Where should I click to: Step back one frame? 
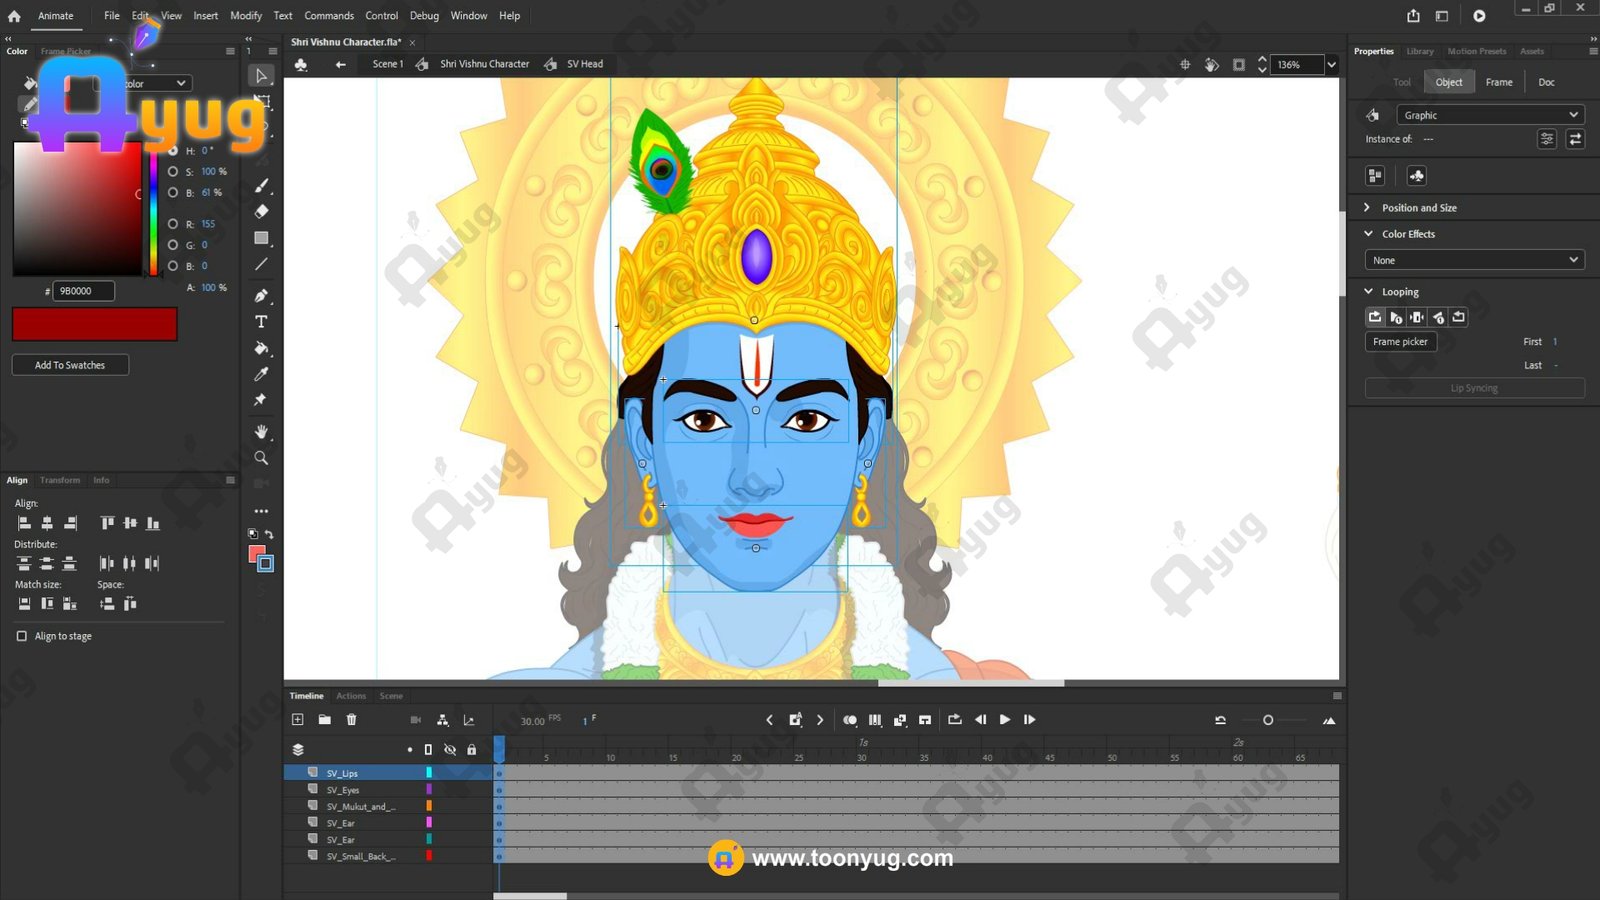coord(980,720)
